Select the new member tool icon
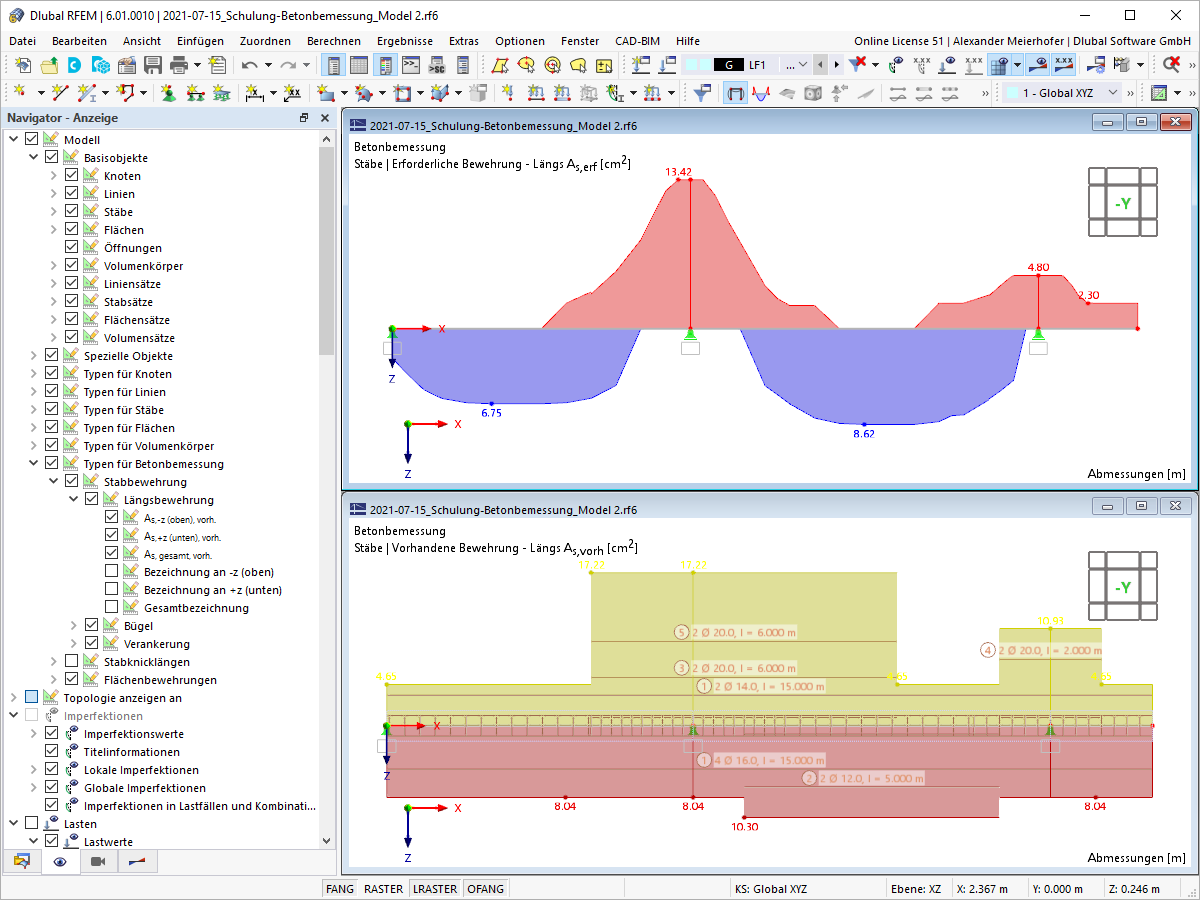Image resolution: width=1200 pixels, height=900 pixels. point(88,93)
